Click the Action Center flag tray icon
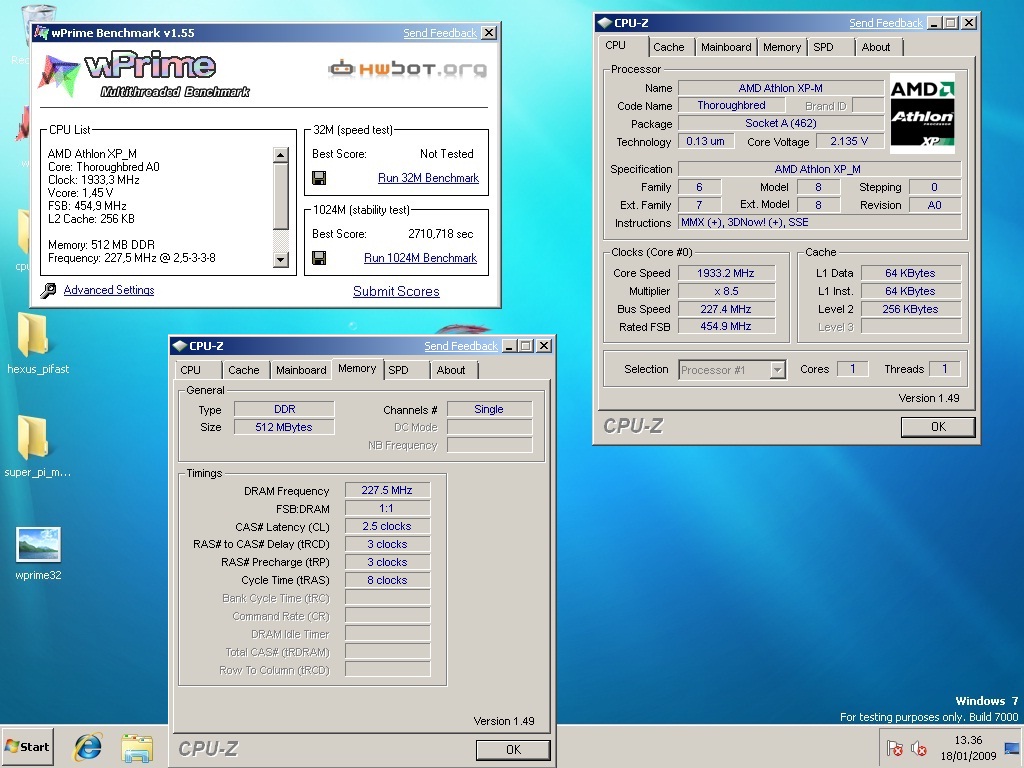This screenshot has height=768, width=1024. click(895, 748)
